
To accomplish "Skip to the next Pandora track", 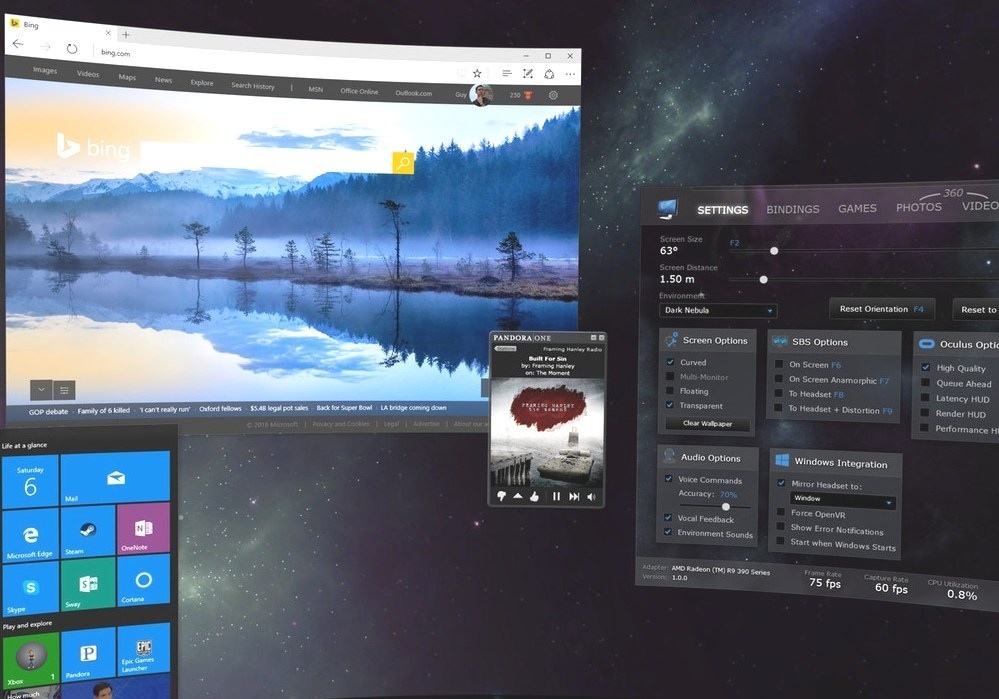I will [576, 495].
